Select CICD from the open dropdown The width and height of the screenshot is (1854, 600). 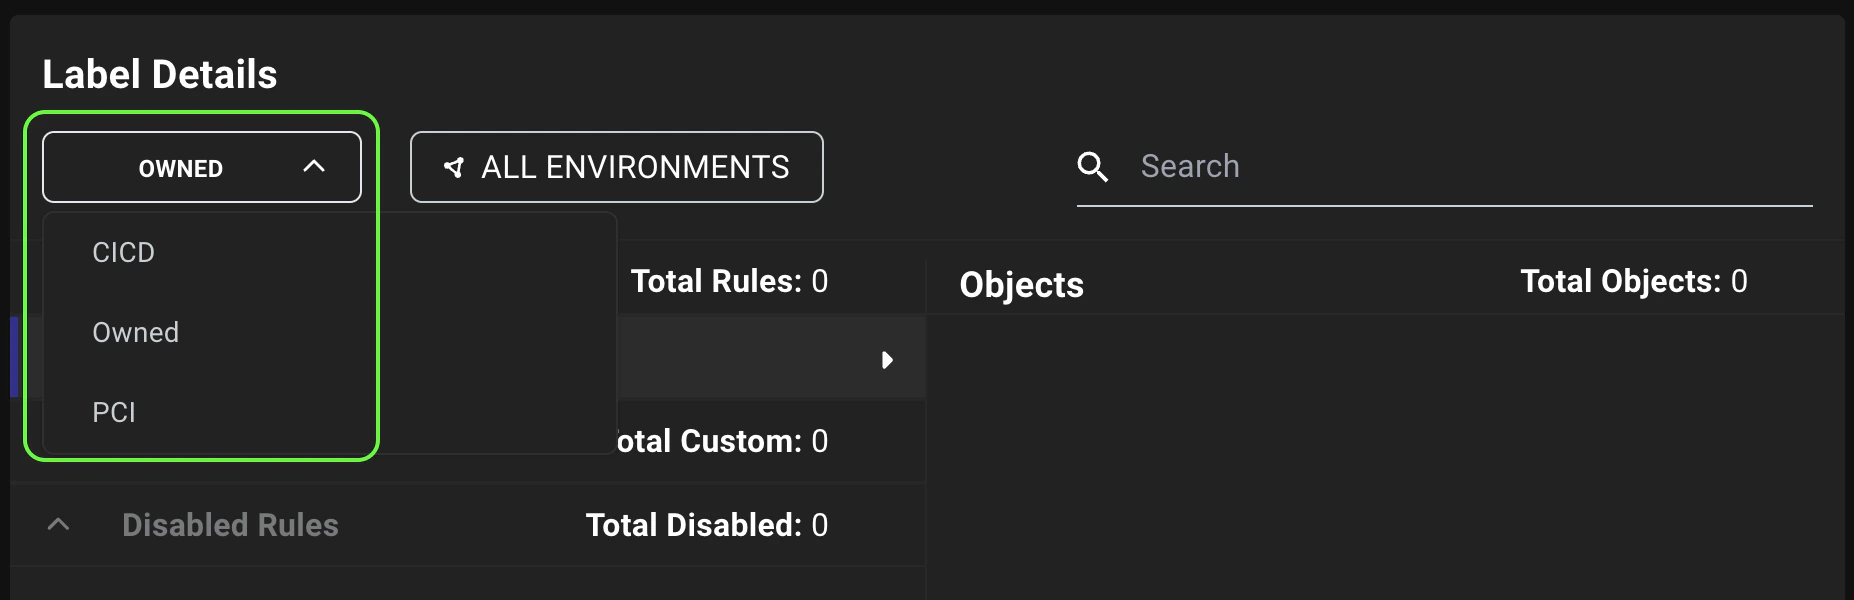click(123, 252)
